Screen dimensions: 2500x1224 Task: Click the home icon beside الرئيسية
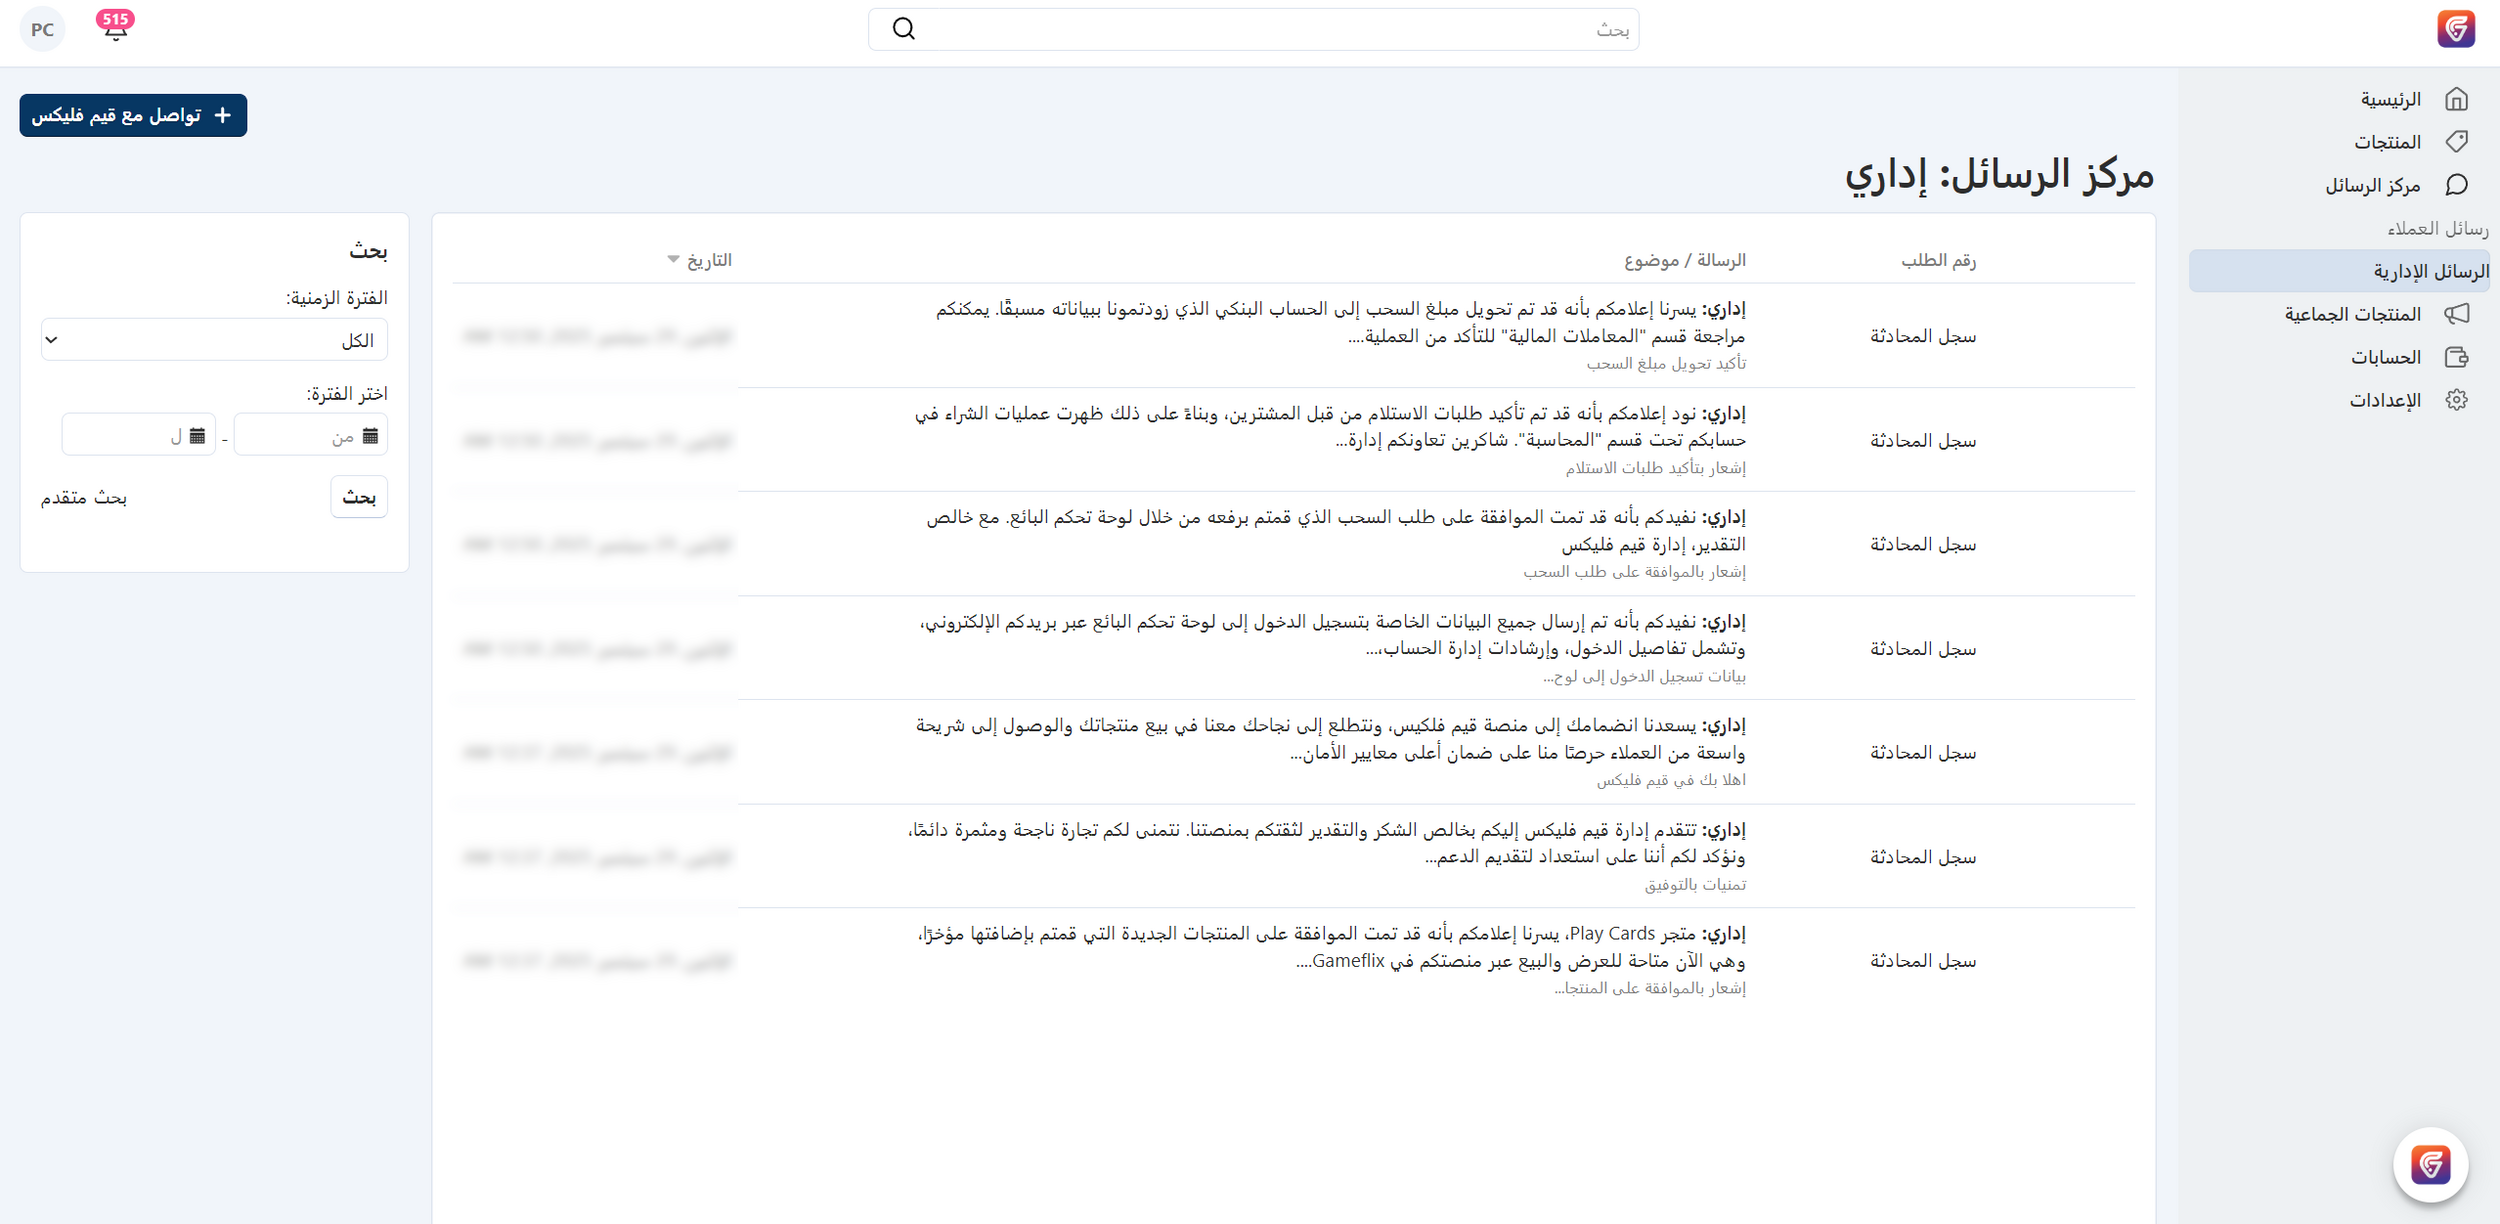2456,99
